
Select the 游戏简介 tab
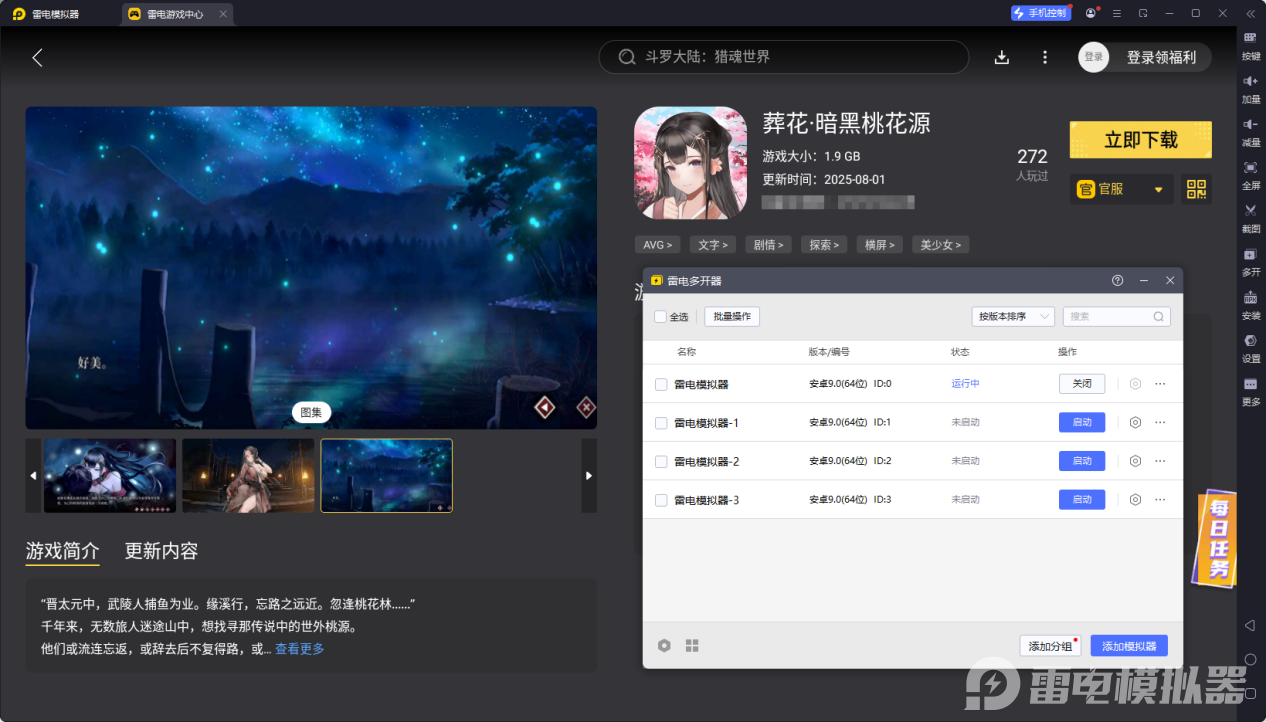tap(62, 551)
